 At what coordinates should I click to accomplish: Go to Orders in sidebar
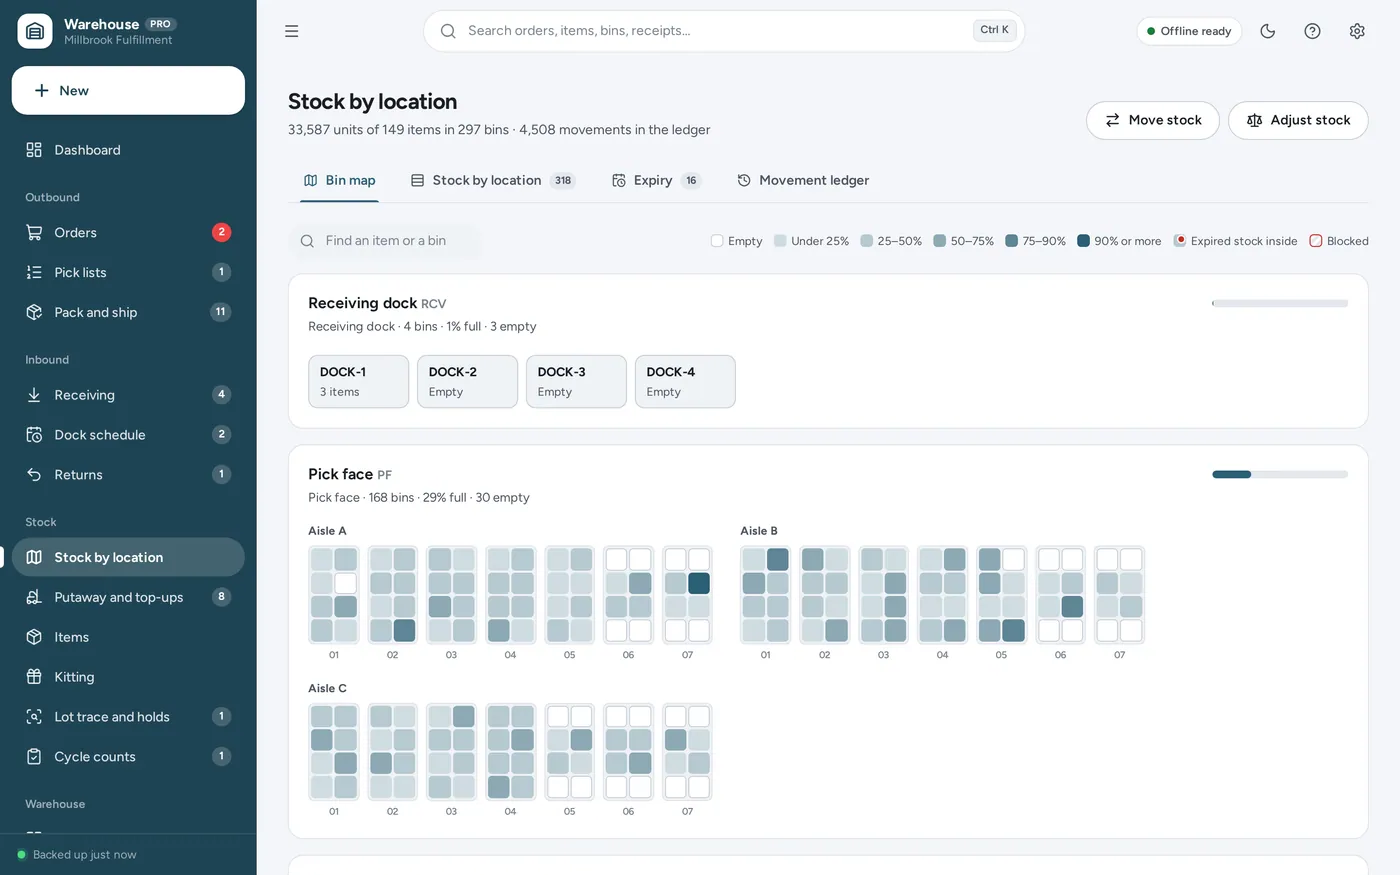tap(128, 232)
